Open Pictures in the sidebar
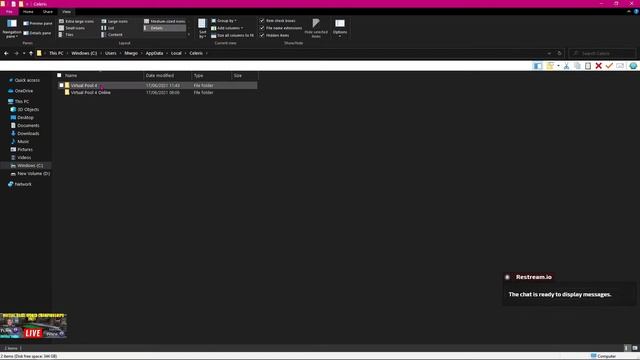 [25, 149]
